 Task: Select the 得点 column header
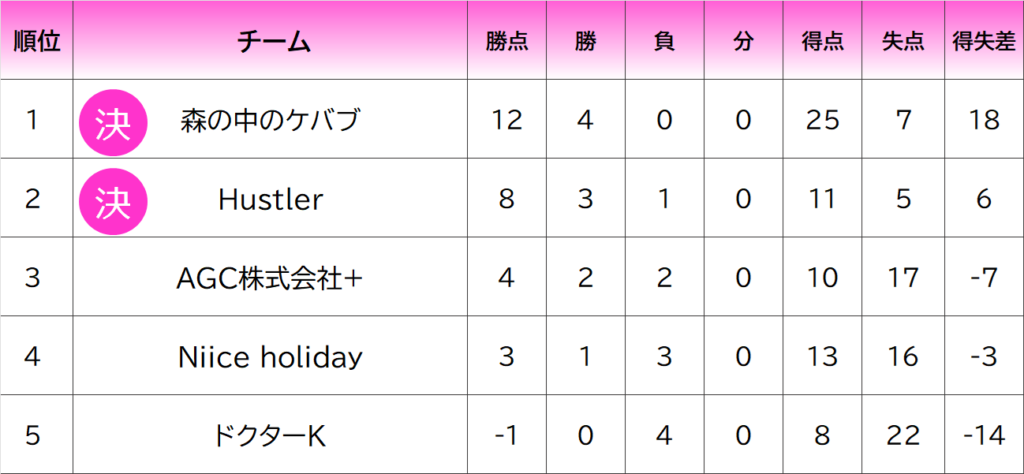822,42
